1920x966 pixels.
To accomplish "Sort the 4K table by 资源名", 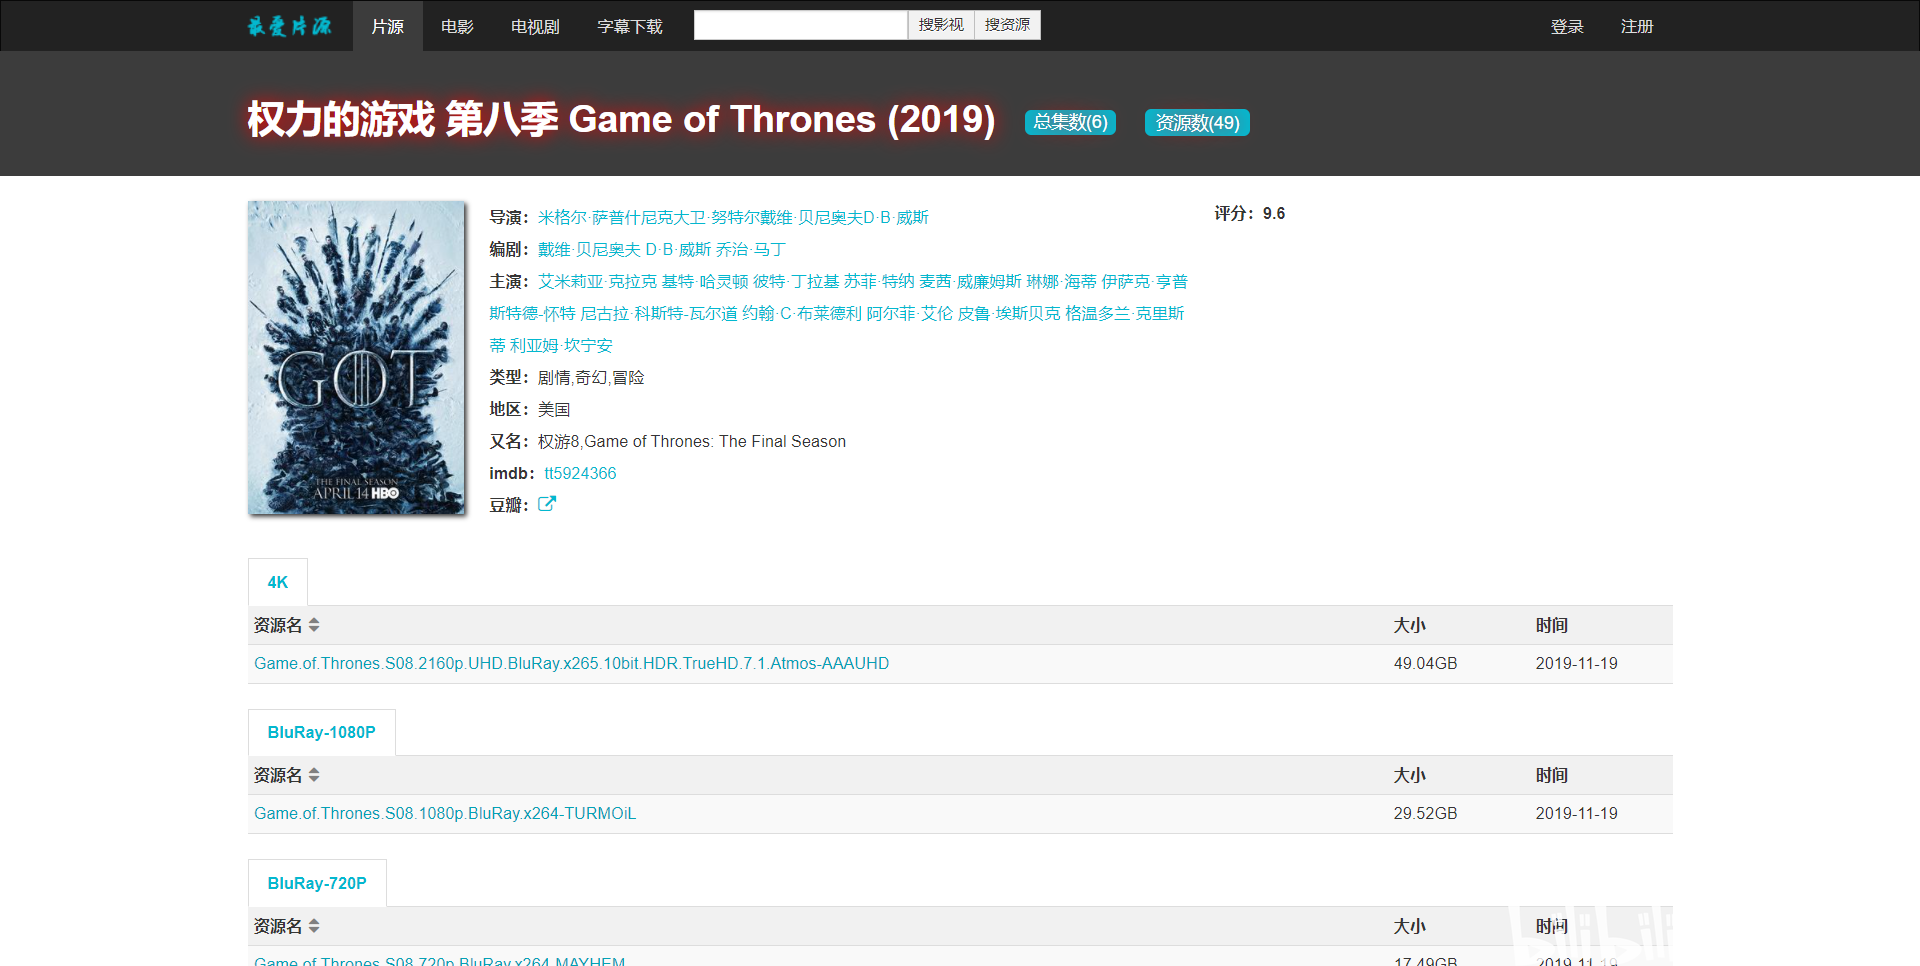I will click(x=314, y=625).
